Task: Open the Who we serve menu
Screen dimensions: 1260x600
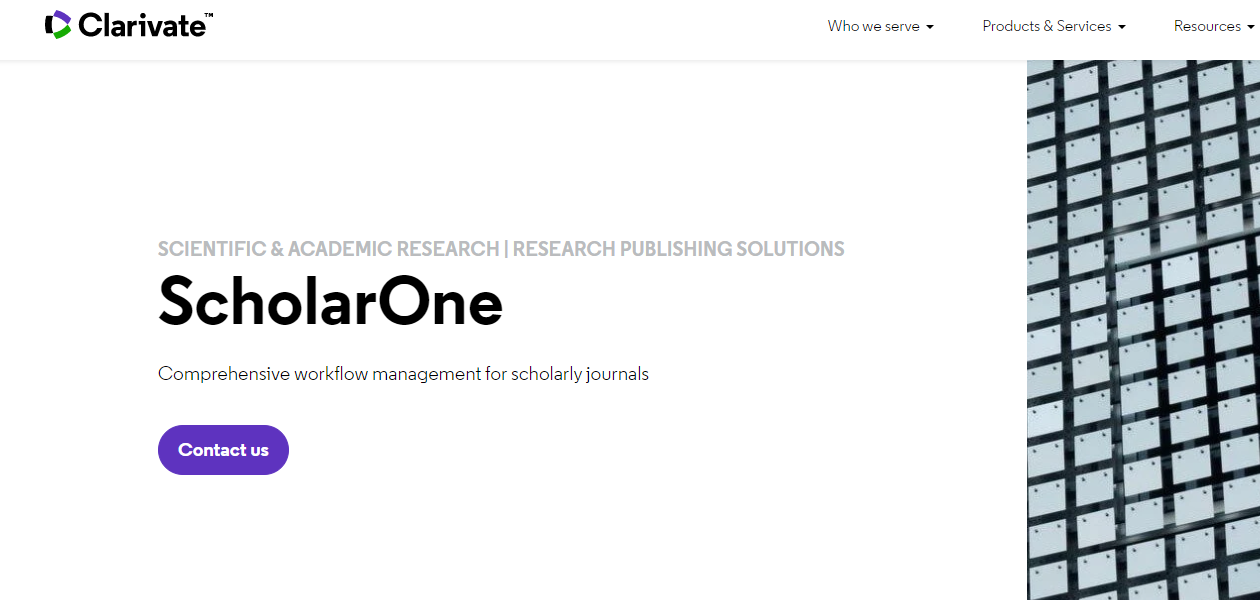Action: [873, 26]
